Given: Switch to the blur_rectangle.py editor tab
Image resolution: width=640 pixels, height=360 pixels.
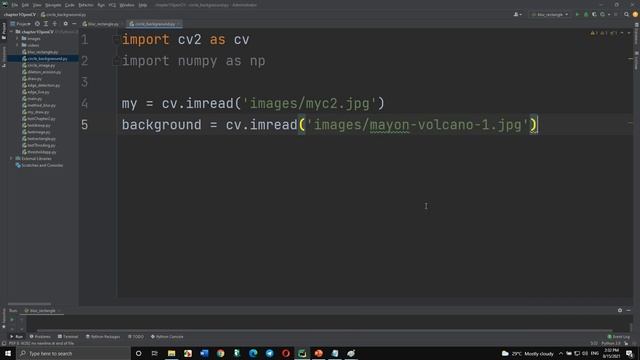Looking at the screenshot, I should [100, 24].
